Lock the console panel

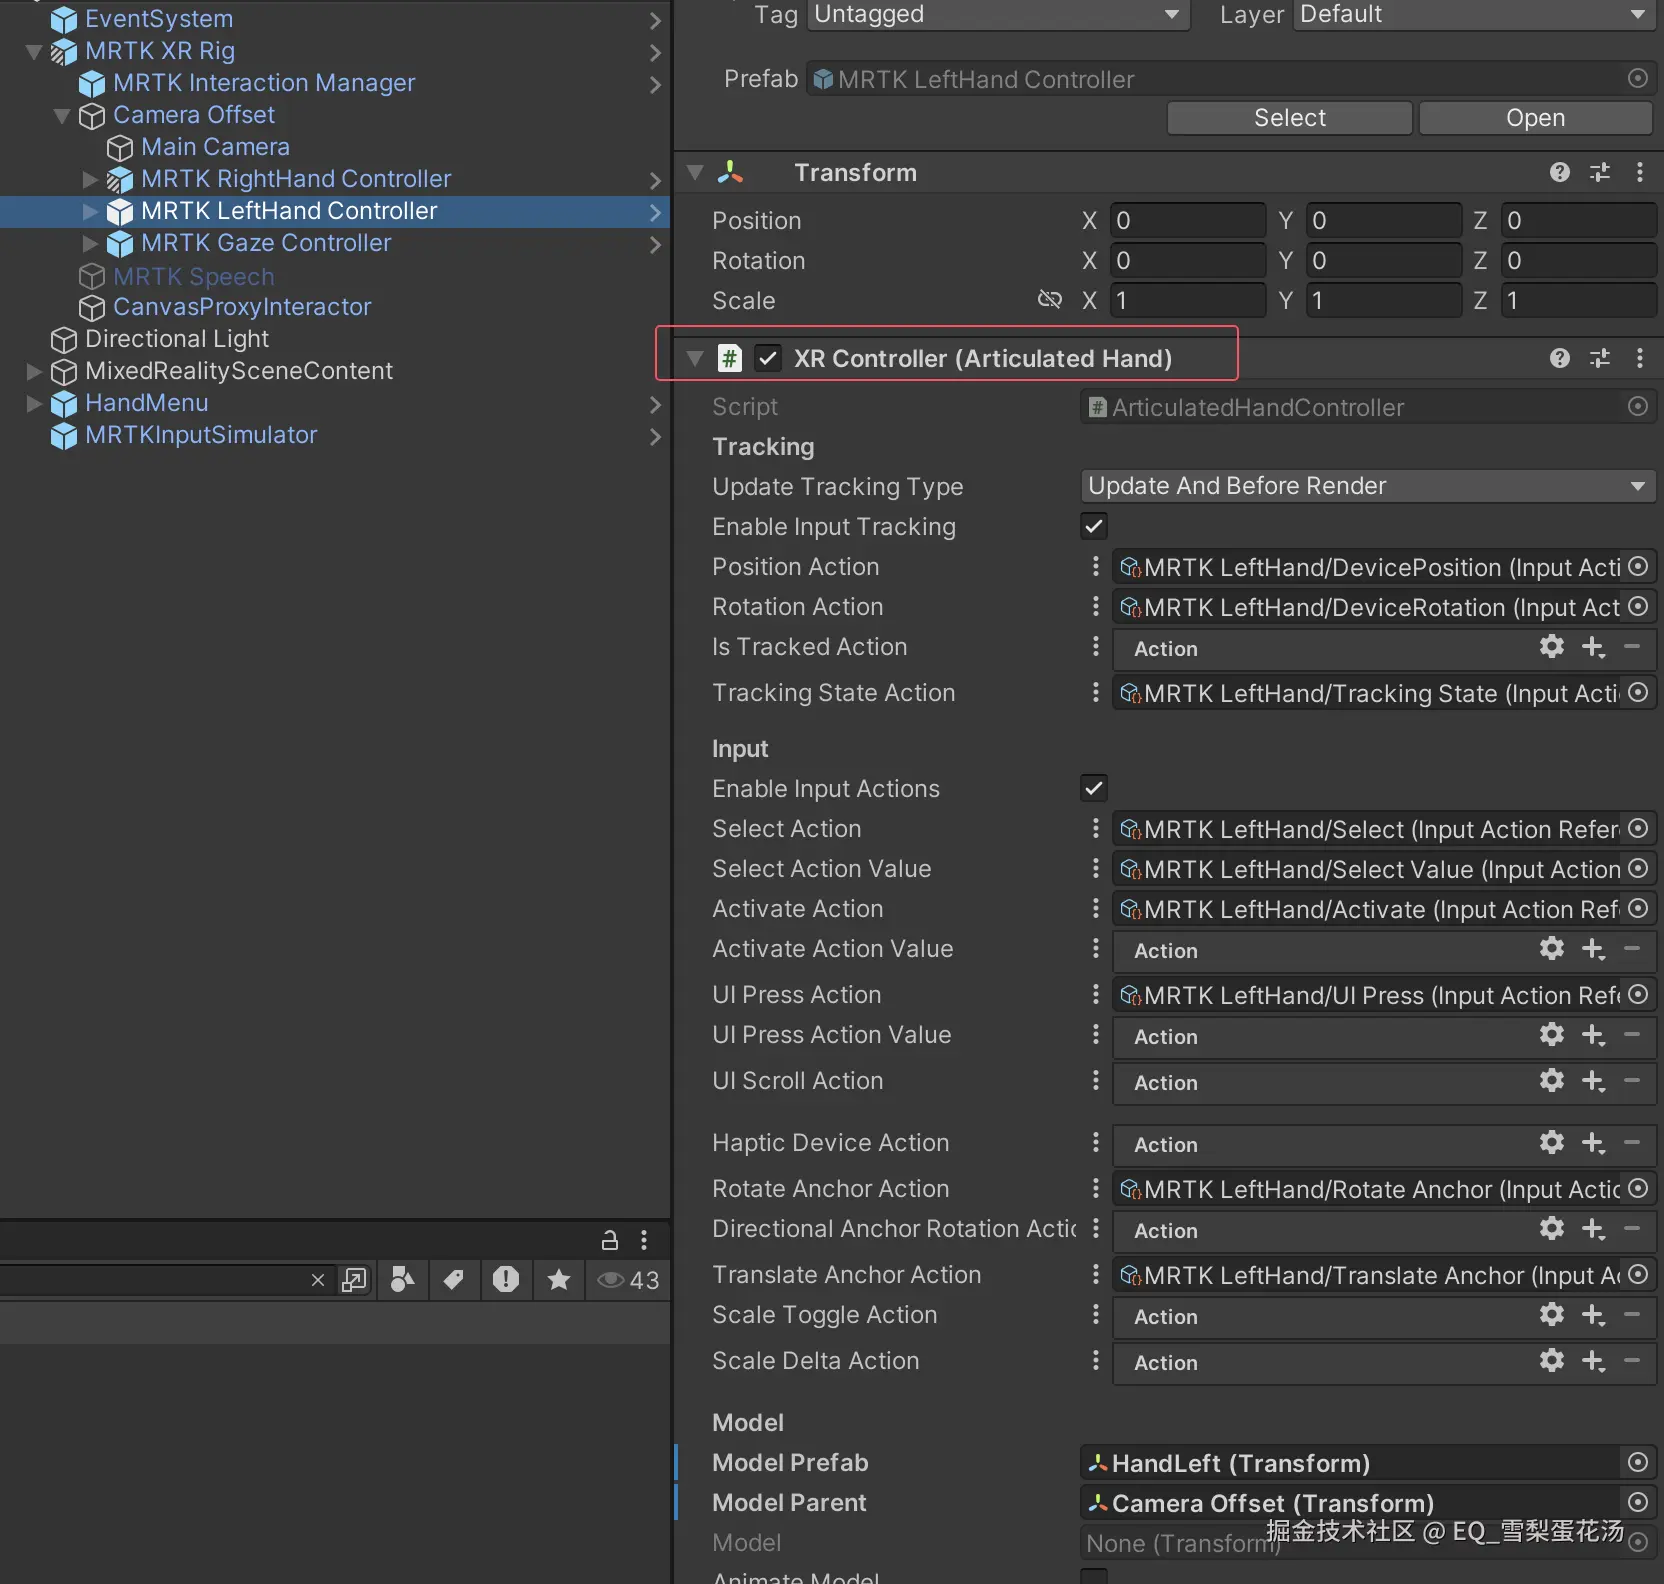point(609,1240)
